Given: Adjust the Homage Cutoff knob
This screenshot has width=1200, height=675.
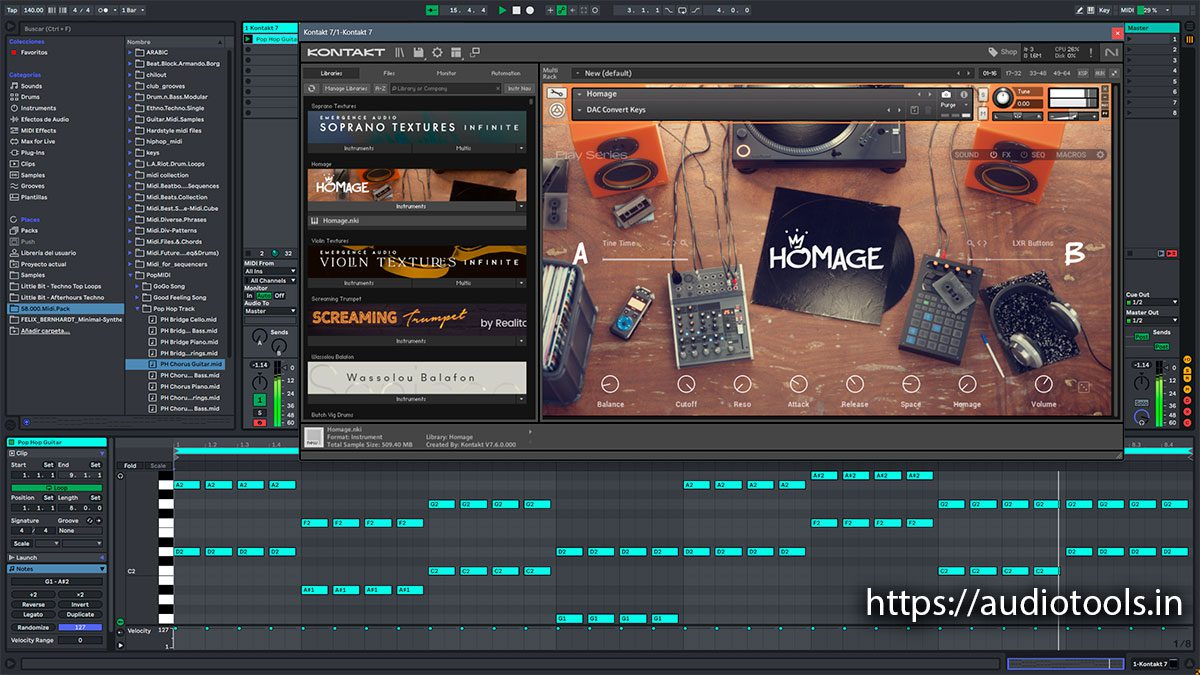Looking at the screenshot, I should click(686, 385).
